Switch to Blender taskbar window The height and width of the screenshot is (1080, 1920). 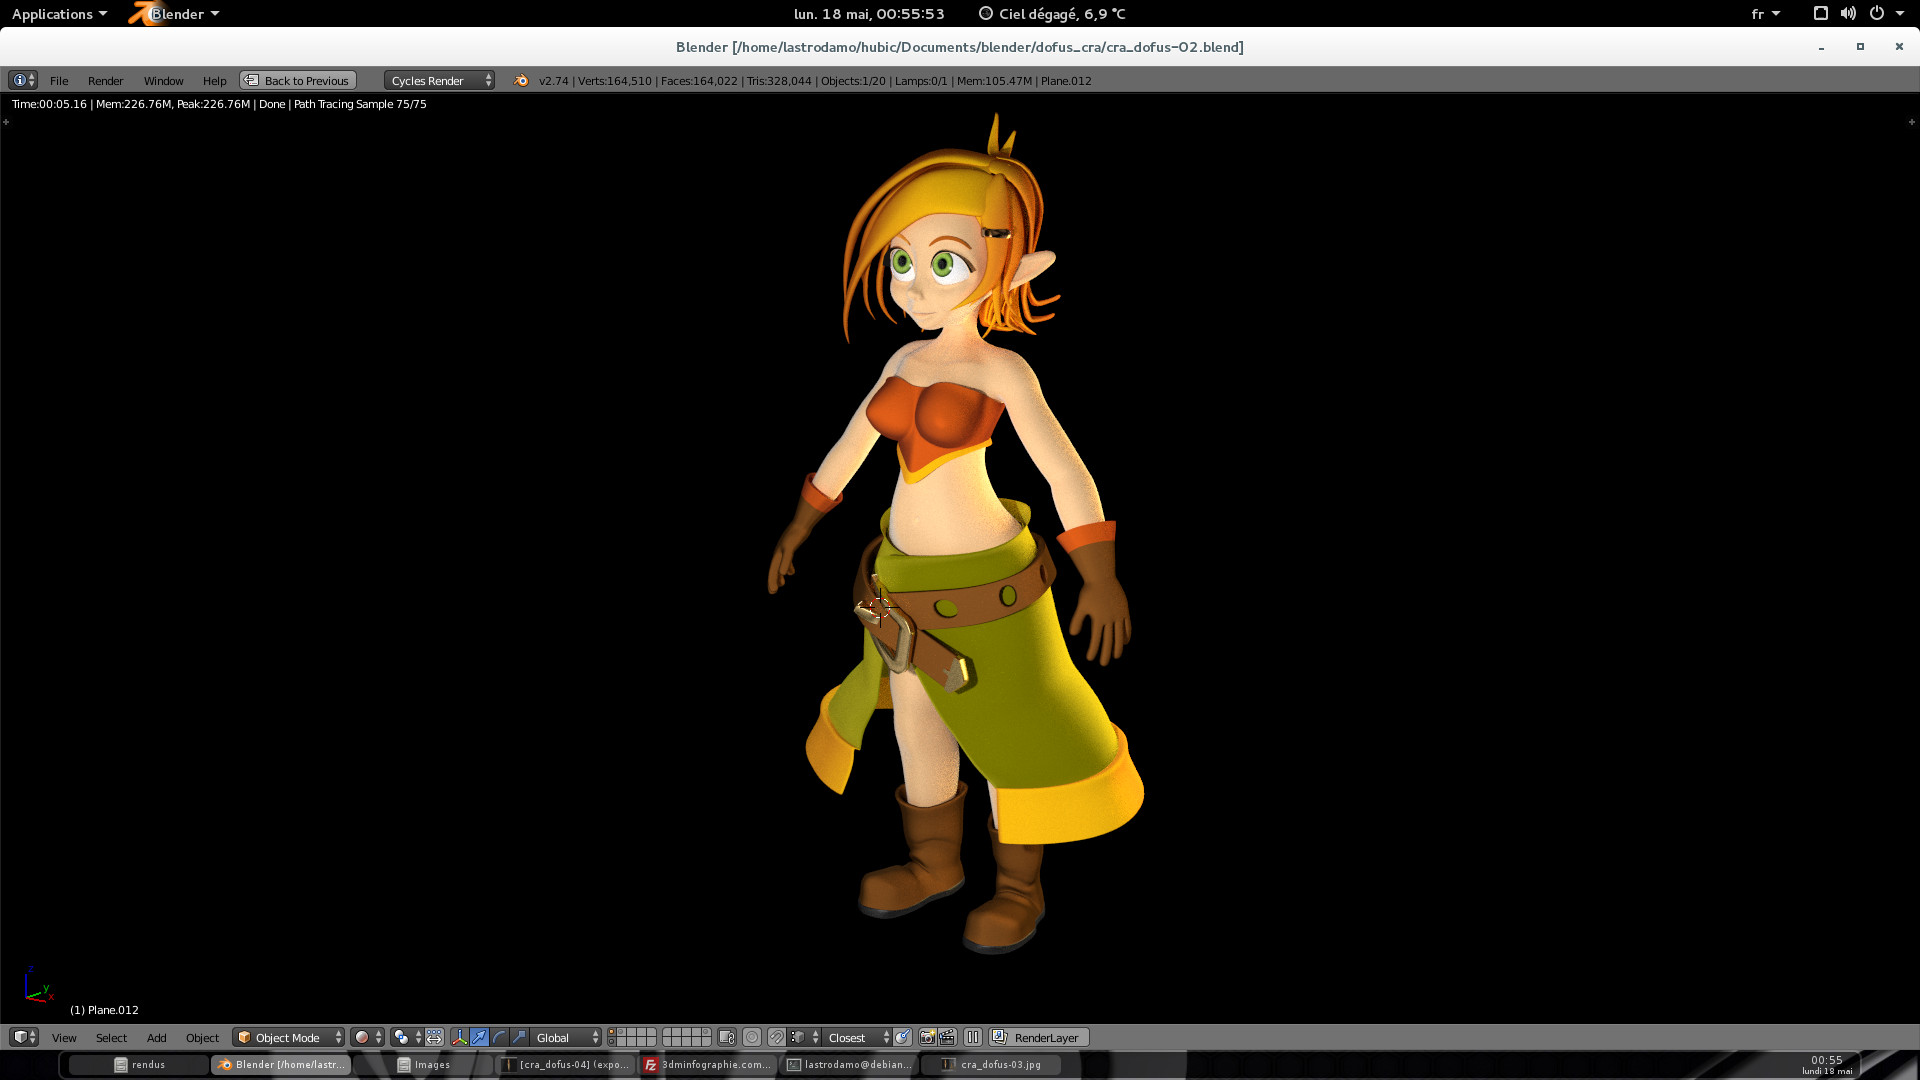[x=281, y=1065]
